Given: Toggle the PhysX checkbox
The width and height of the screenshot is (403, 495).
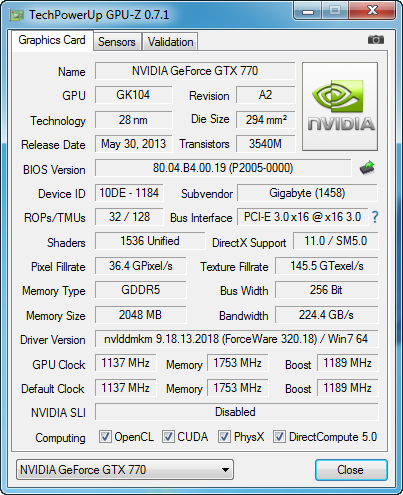Looking at the screenshot, I should (224, 436).
